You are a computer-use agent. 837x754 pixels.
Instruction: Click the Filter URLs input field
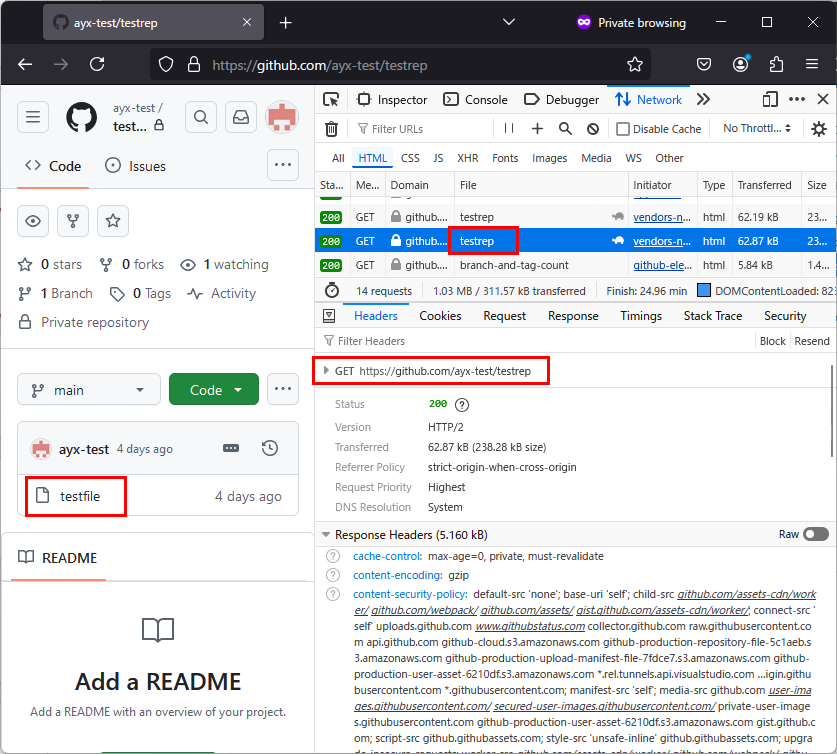coord(424,129)
